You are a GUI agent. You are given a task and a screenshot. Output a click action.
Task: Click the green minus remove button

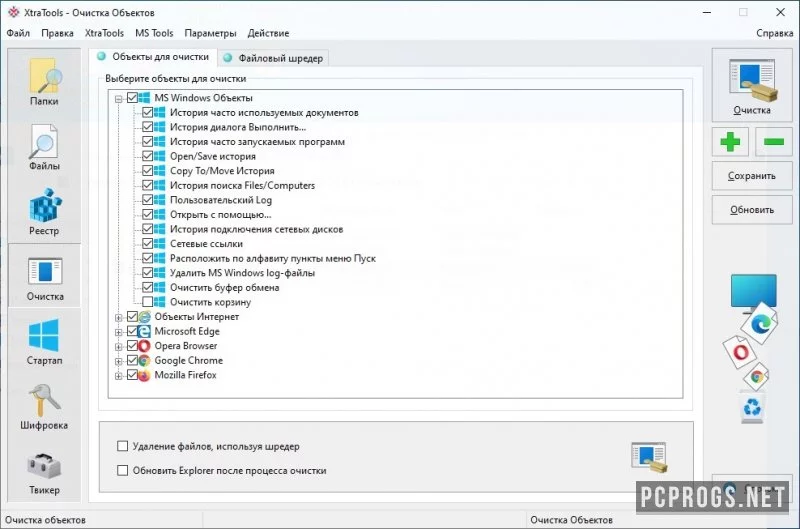774,141
